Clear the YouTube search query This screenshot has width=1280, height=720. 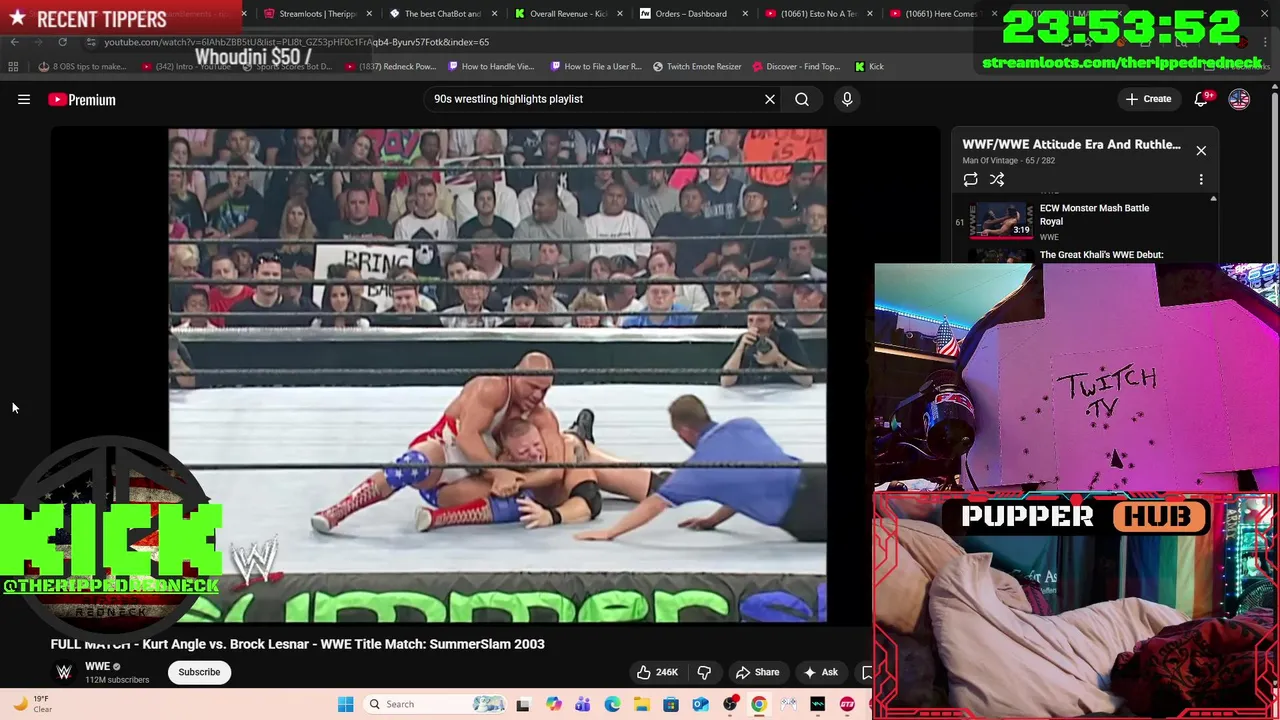[770, 99]
